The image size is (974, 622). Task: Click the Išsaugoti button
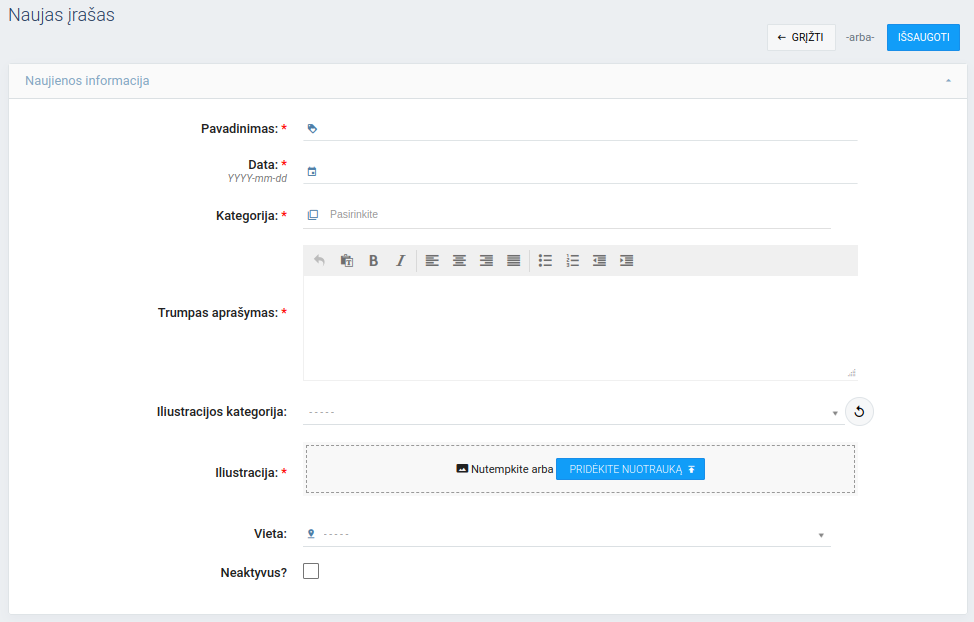[x=922, y=37]
